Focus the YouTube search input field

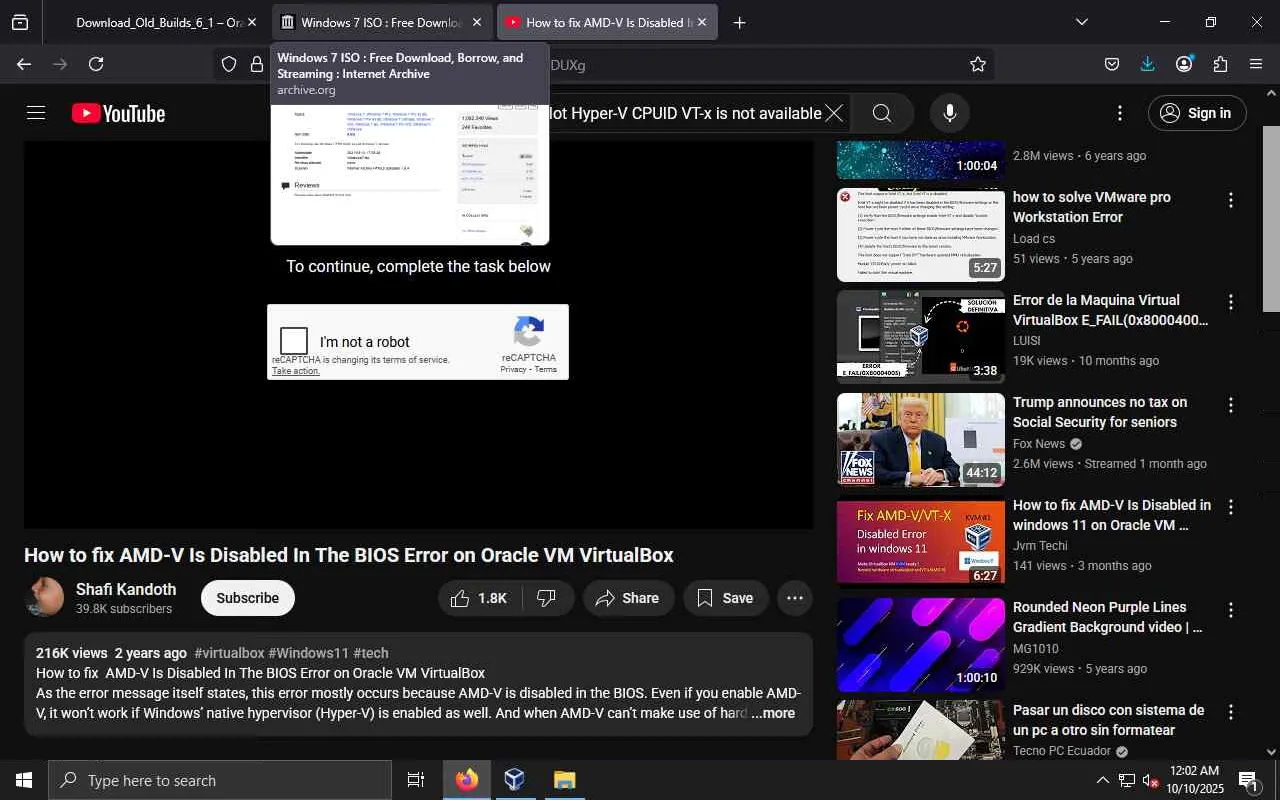click(687, 113)
